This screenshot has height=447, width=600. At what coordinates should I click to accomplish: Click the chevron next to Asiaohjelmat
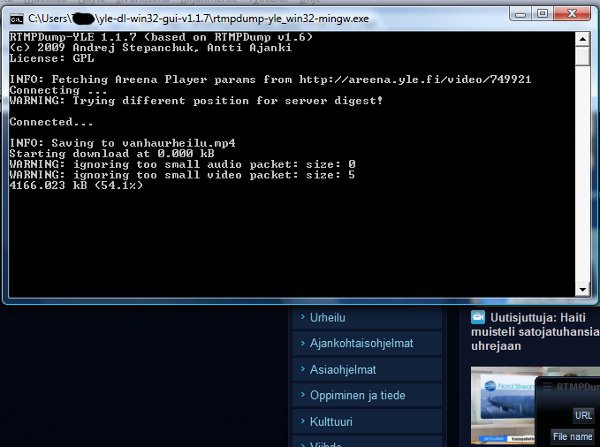coord(303,369)
